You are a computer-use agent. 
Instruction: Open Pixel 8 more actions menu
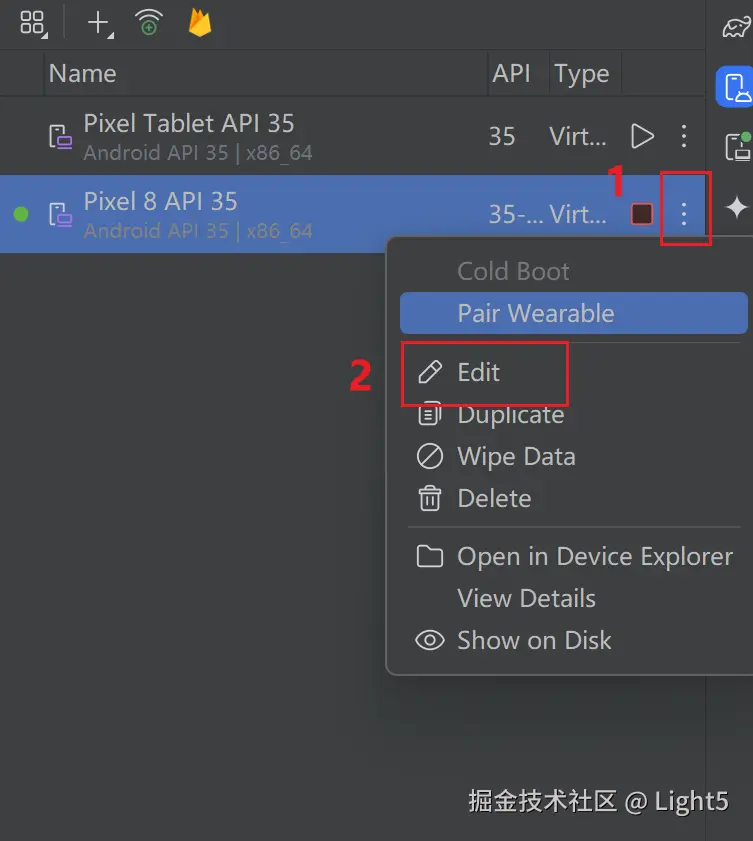coord(684,213)
